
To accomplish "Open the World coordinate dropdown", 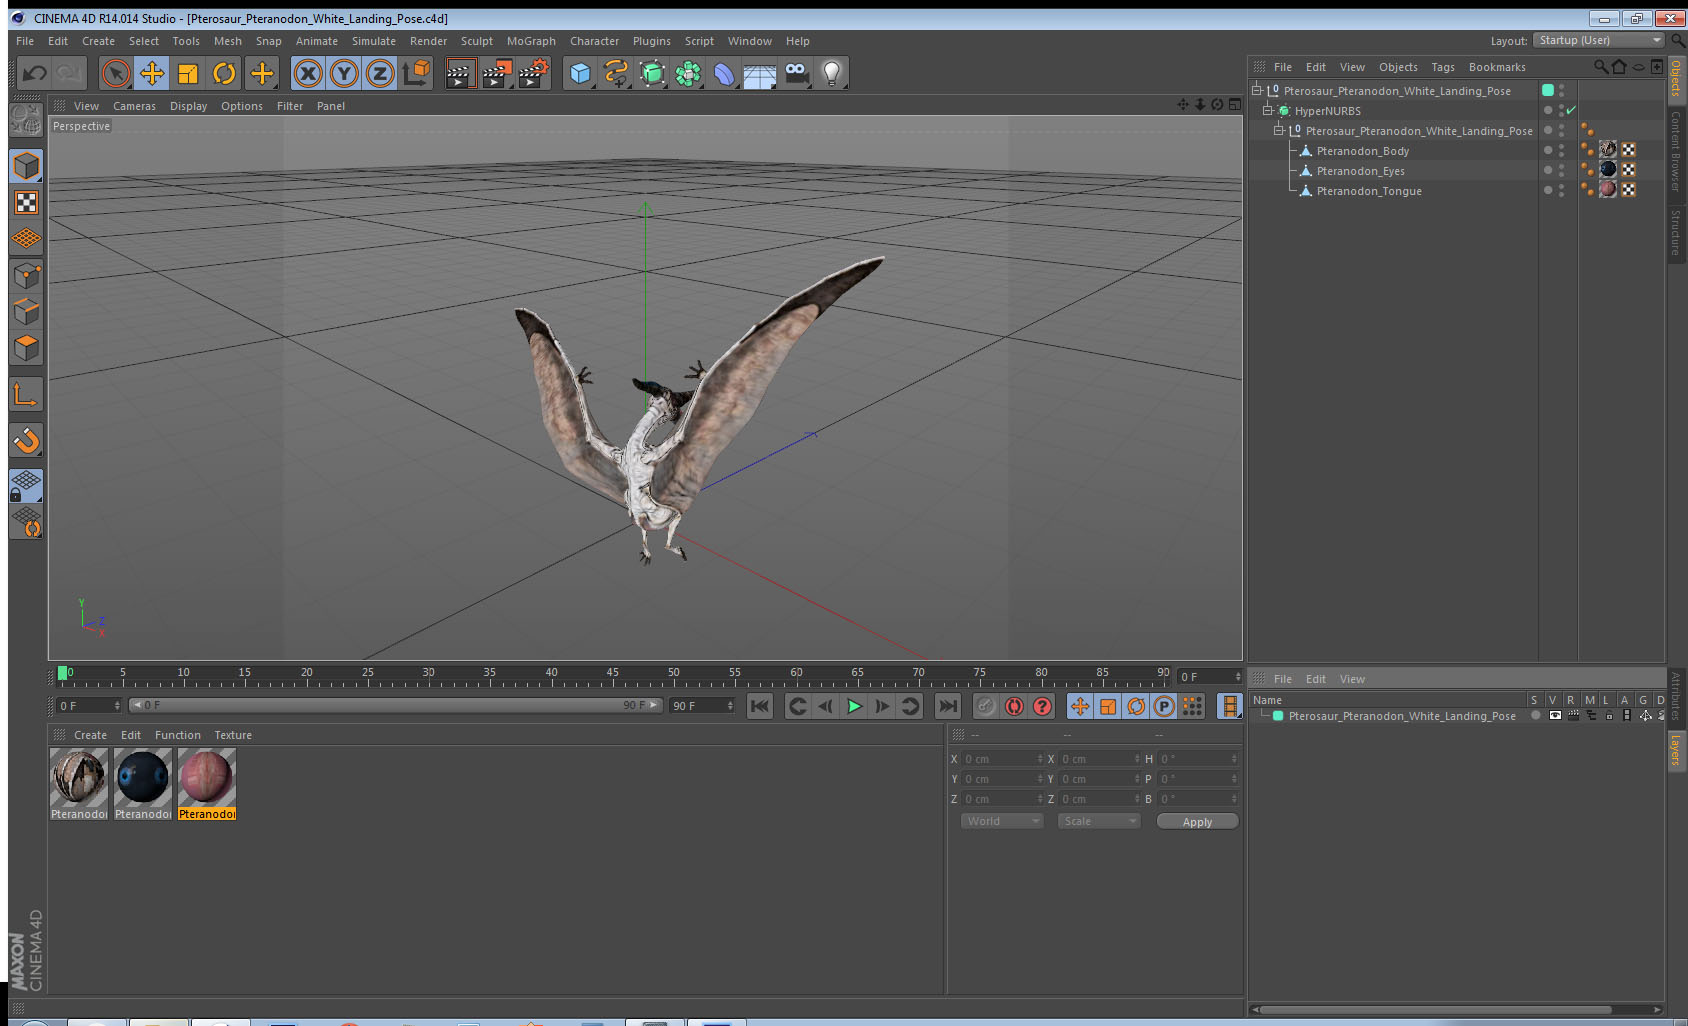I will 1002,821.
